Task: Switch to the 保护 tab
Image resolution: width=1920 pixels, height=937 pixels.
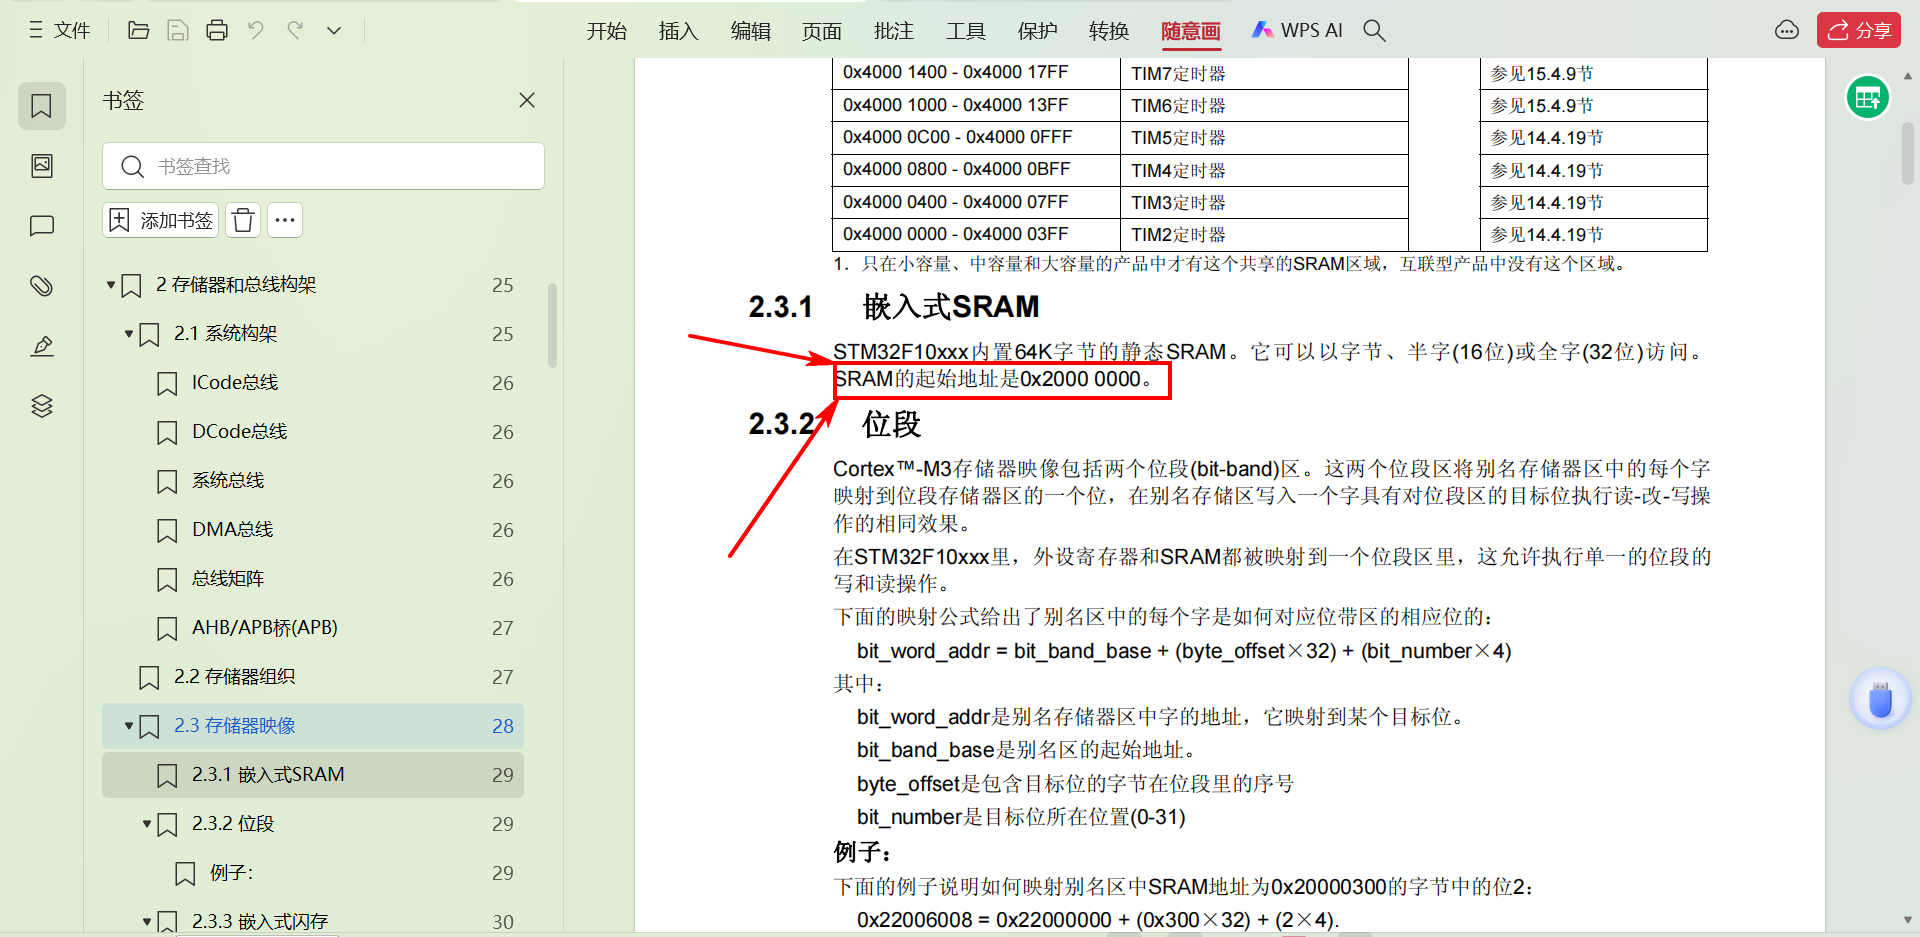Action: tap(1037, 31)
